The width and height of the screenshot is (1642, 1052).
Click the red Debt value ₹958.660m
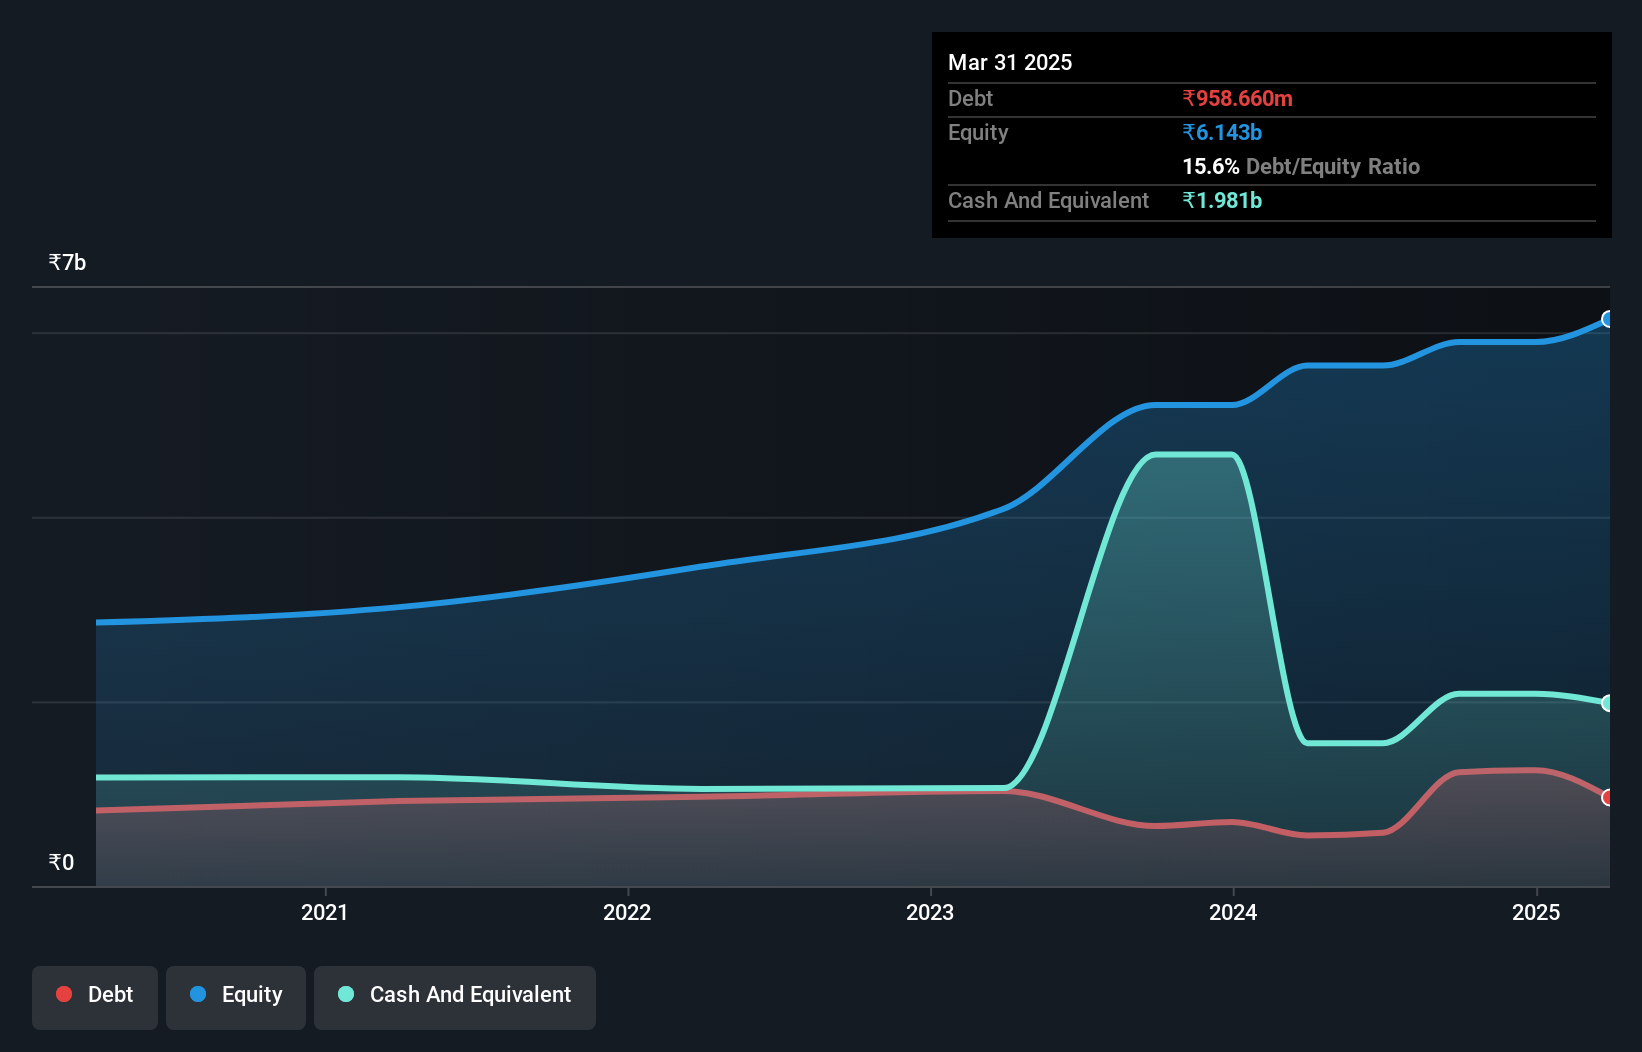[1237, 99]
